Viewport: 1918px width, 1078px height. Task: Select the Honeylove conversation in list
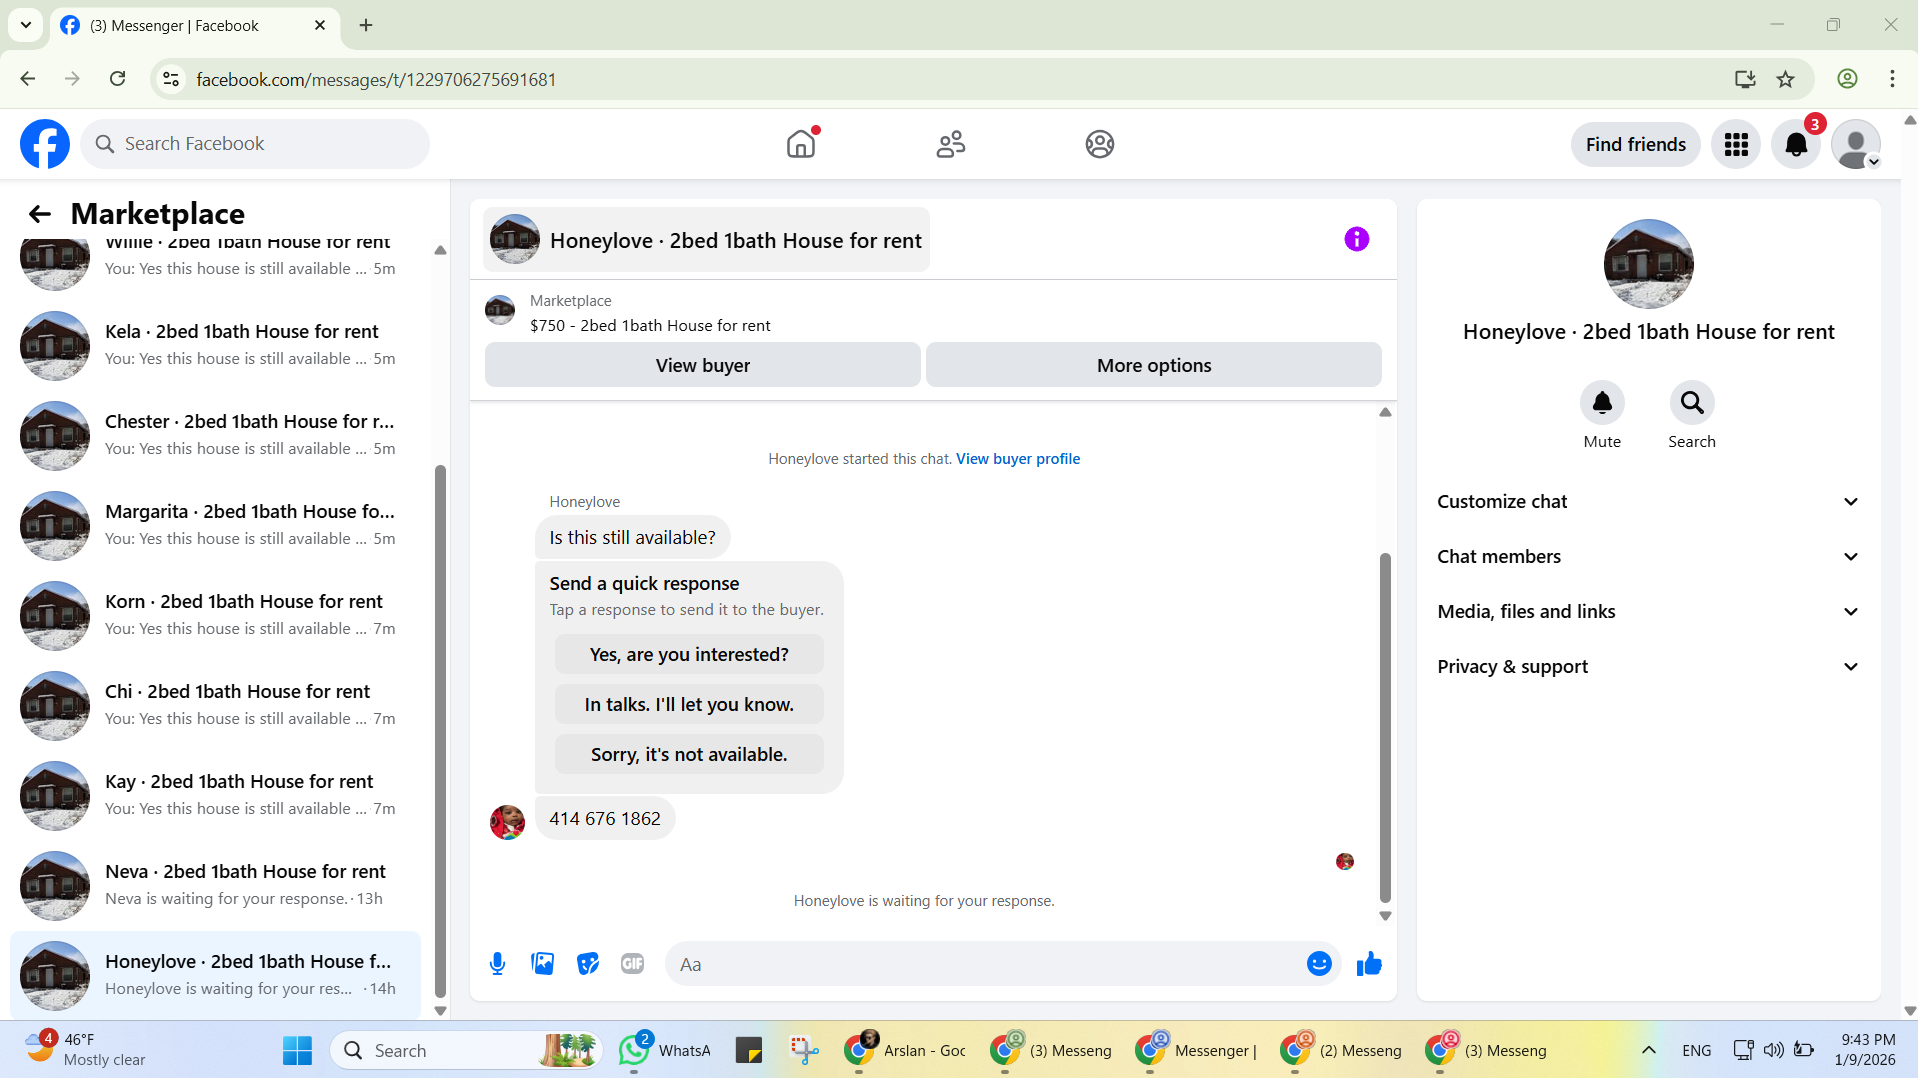[x=215, y=975]
